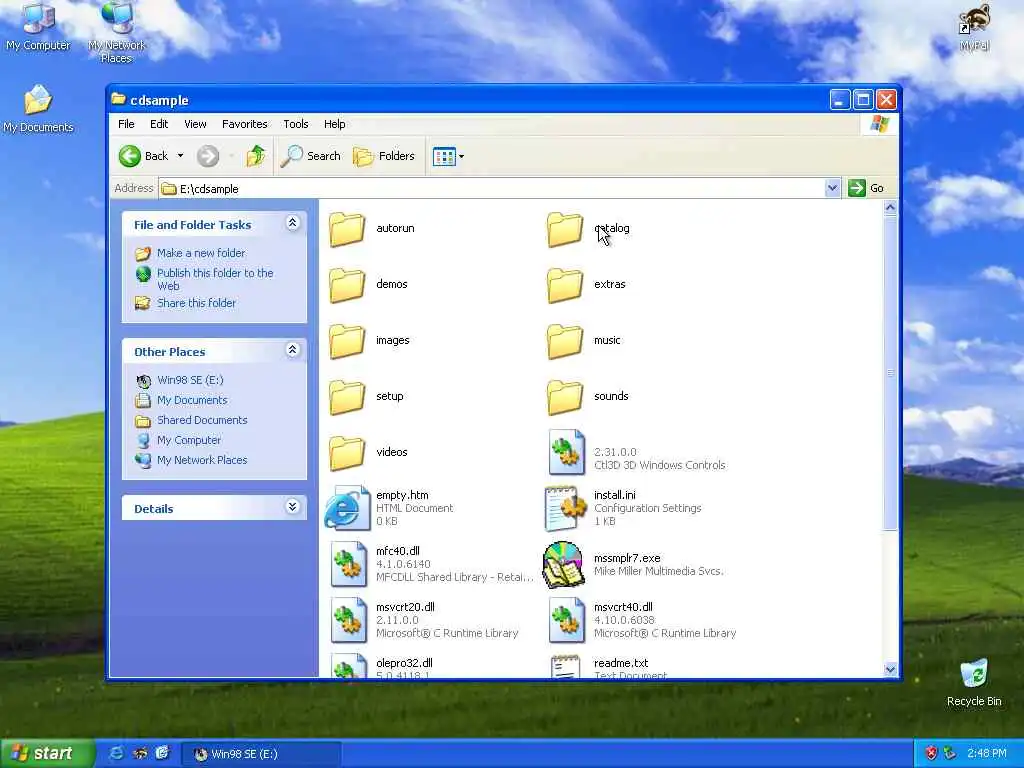Select the extras folder icon

click(x=565, y=285)
